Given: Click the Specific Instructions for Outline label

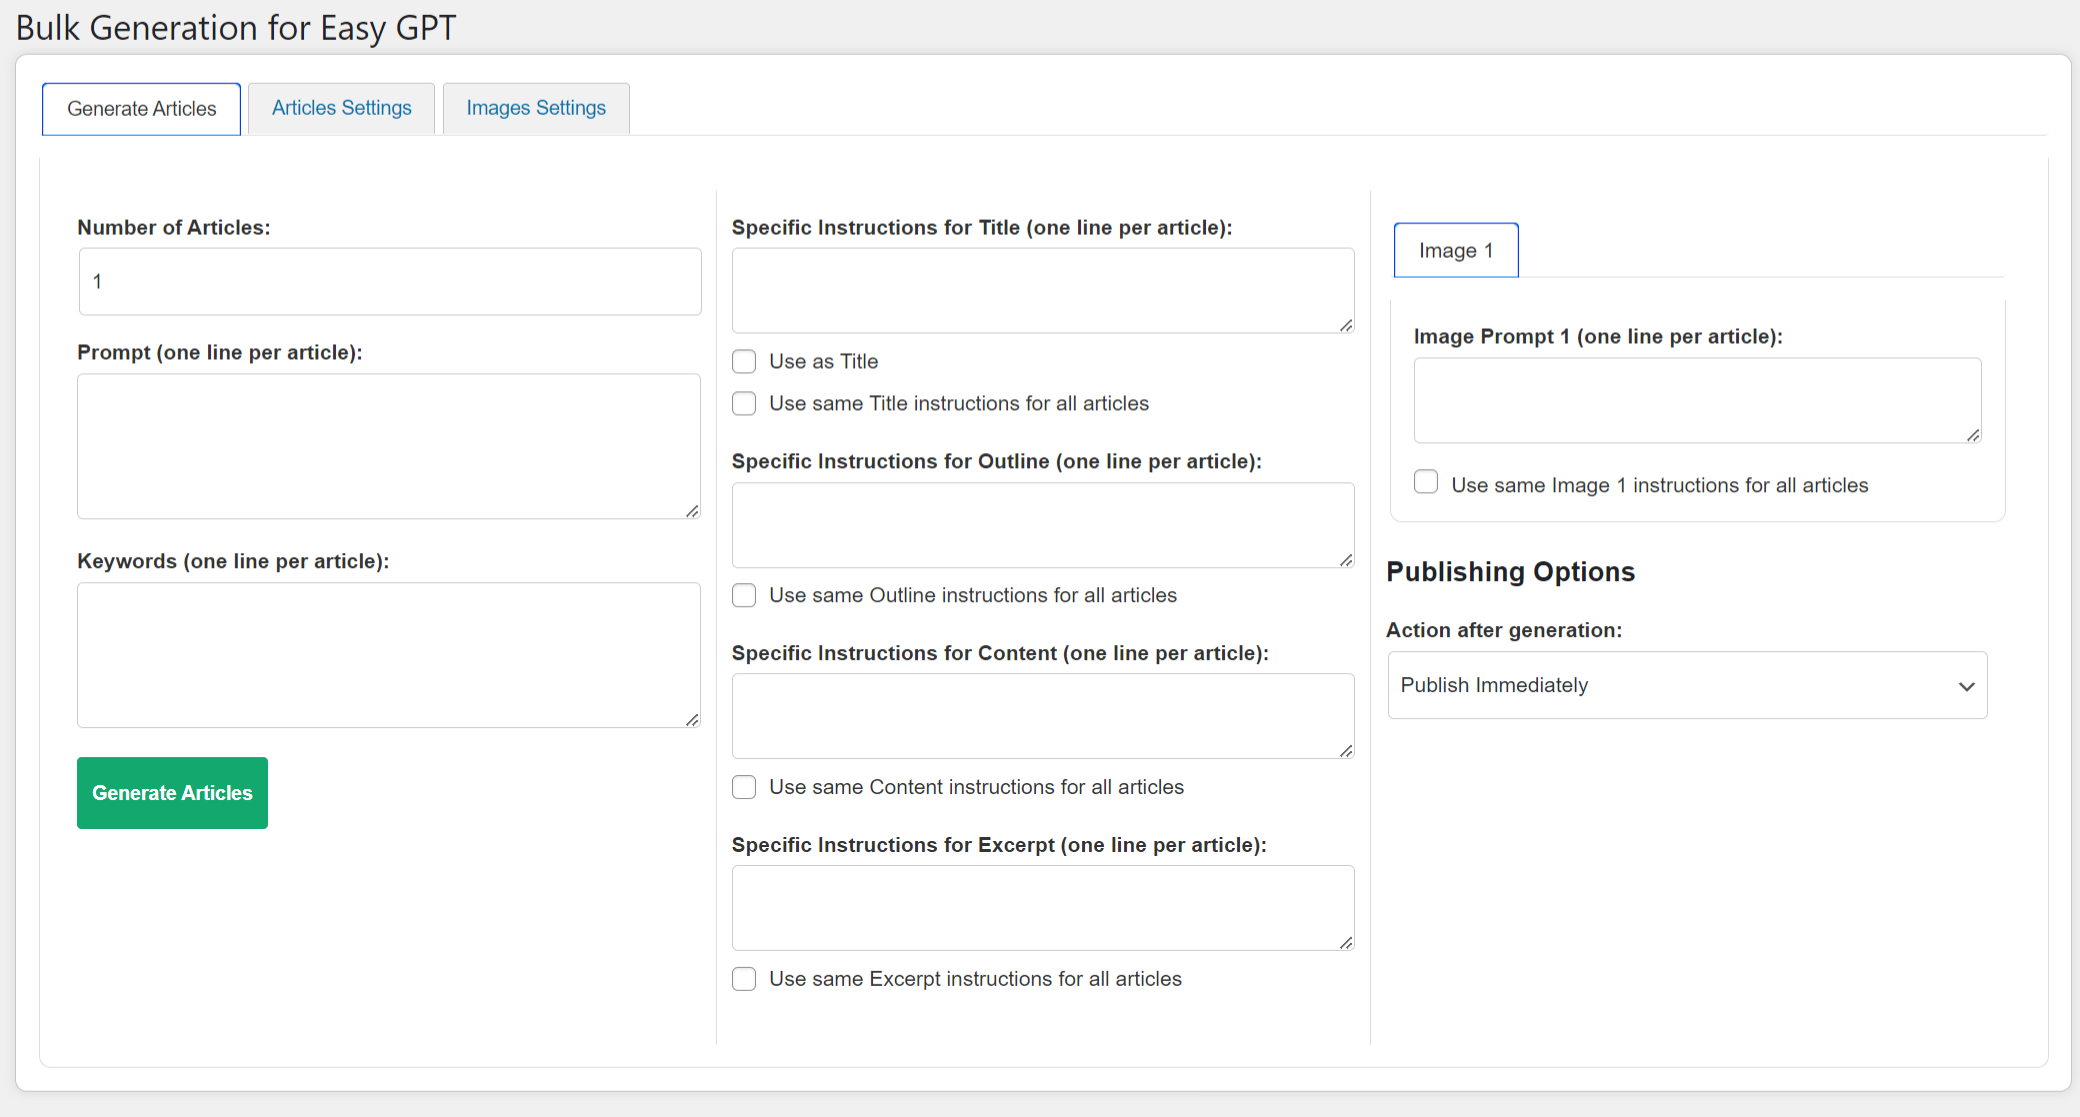Looking at the screenshot, I should (x=997, y=462).
